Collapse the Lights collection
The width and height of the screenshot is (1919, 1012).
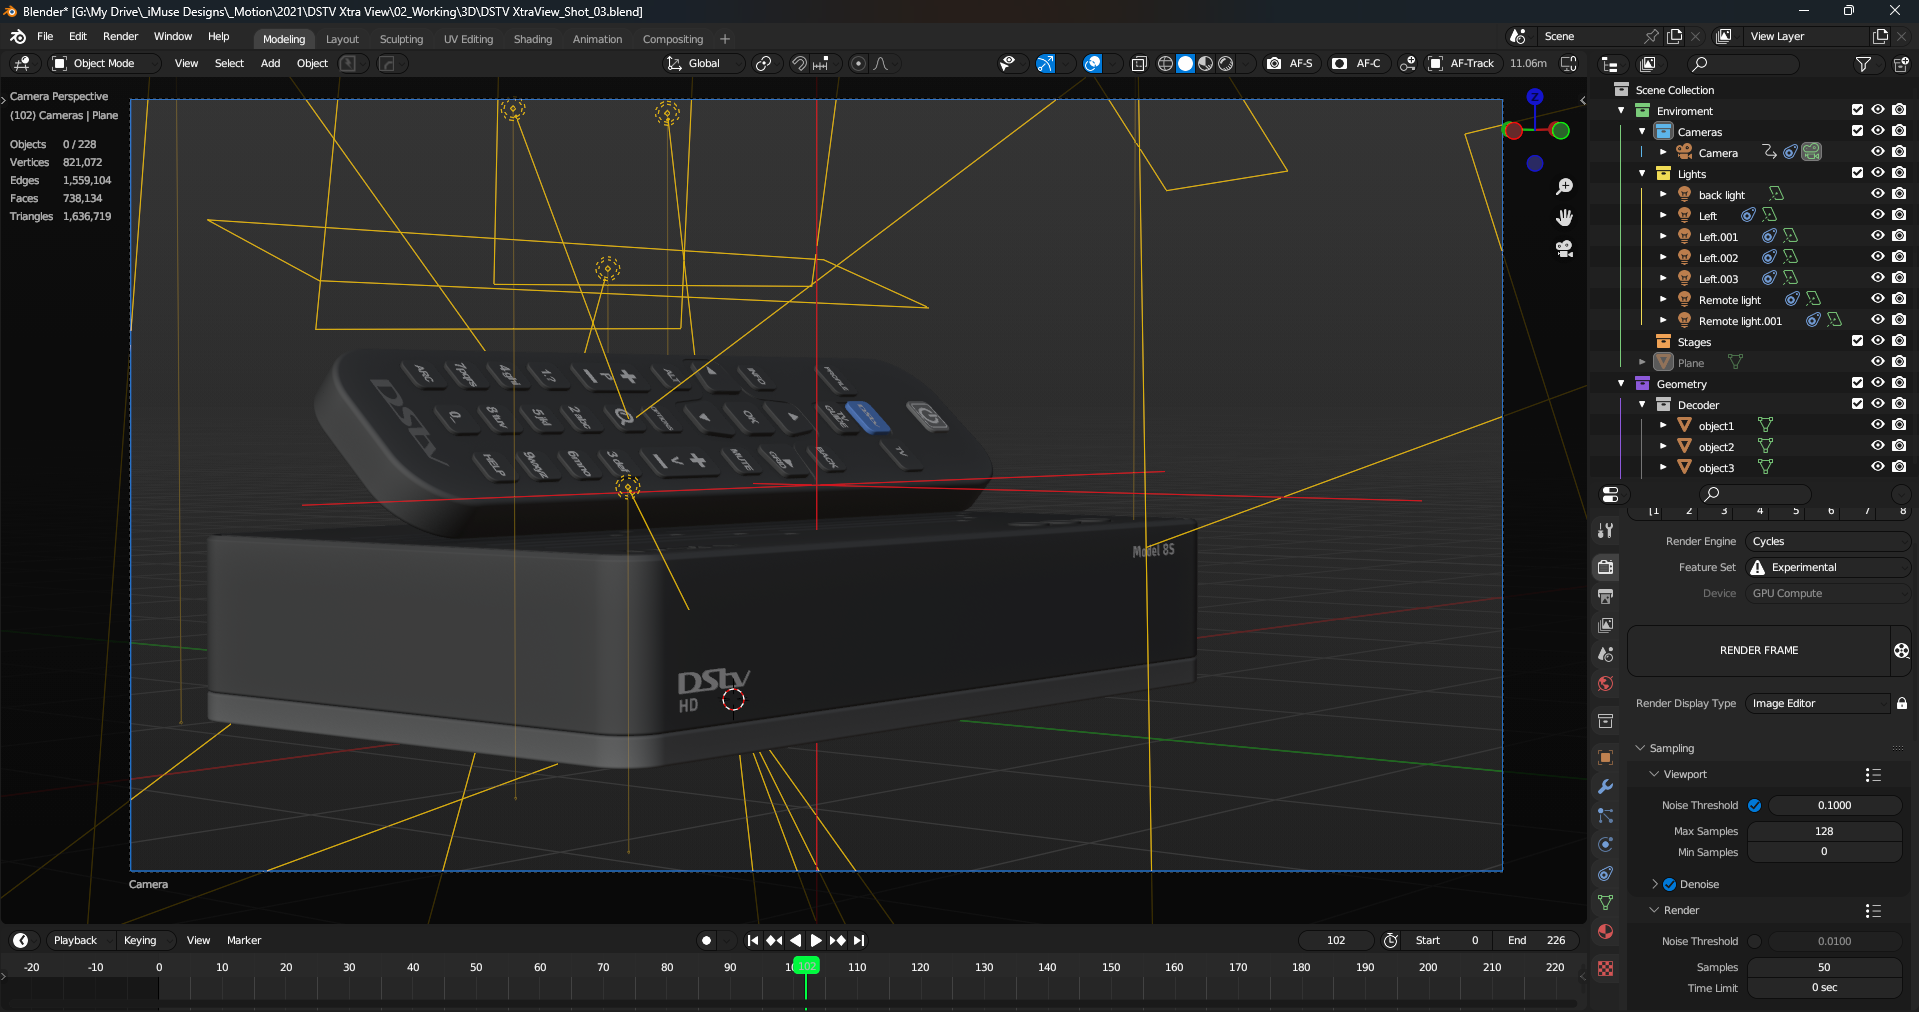[x=1642, y=173]
